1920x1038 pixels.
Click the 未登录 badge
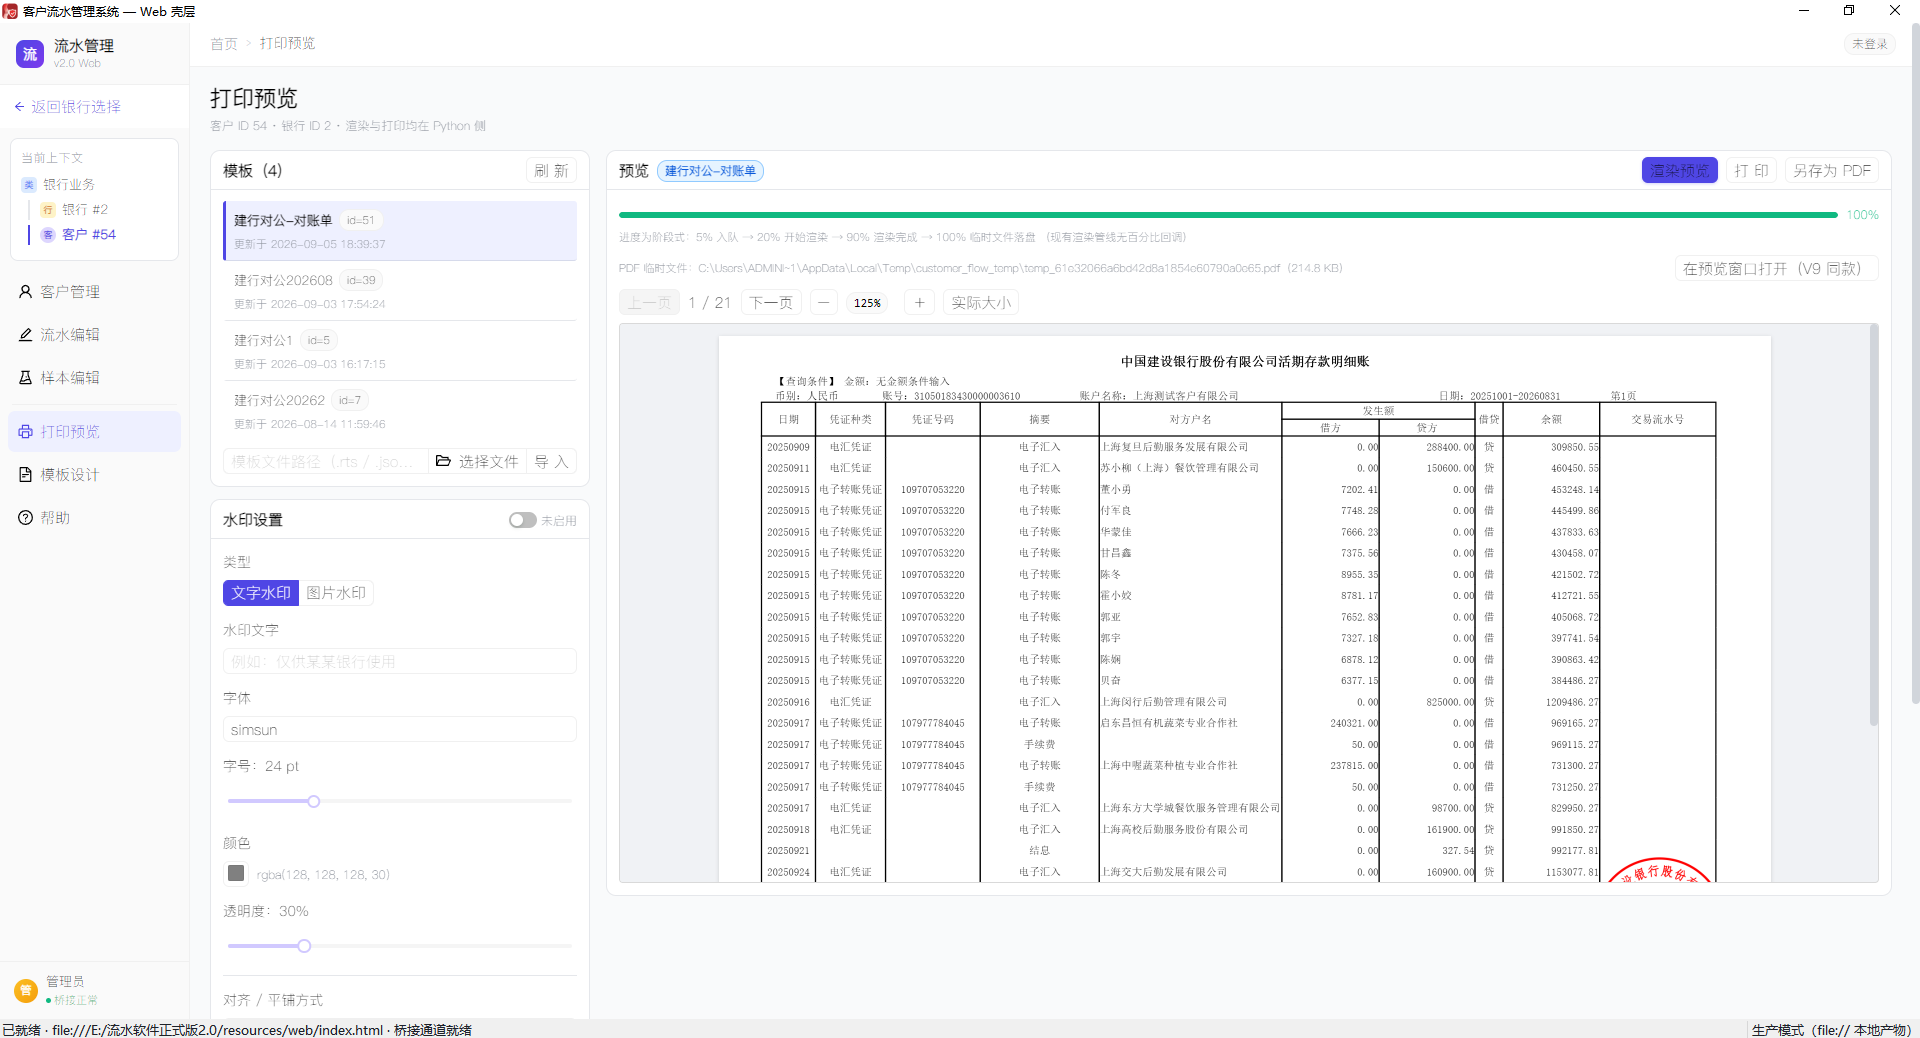(1869, 44)
